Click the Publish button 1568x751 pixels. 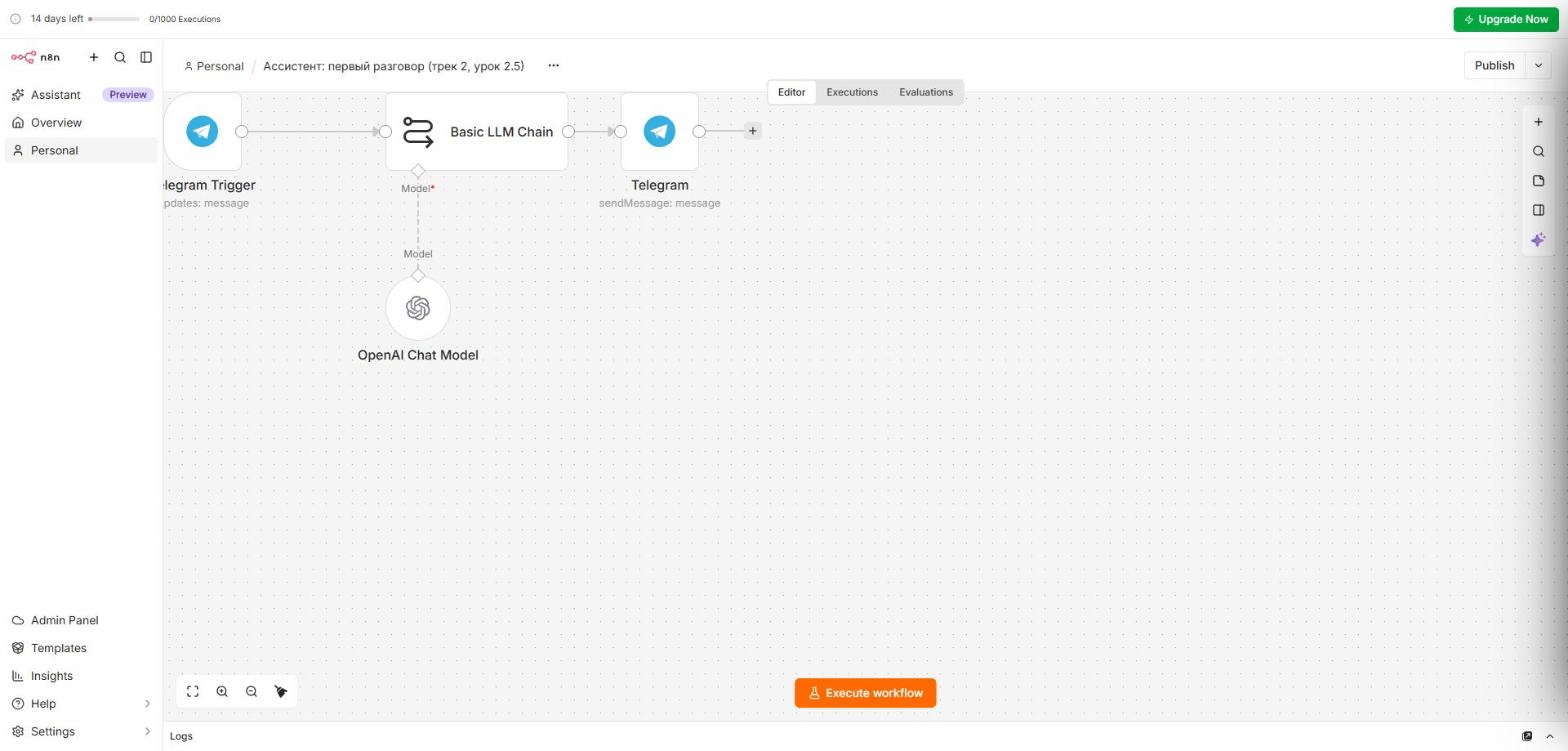pos(1494,66)
